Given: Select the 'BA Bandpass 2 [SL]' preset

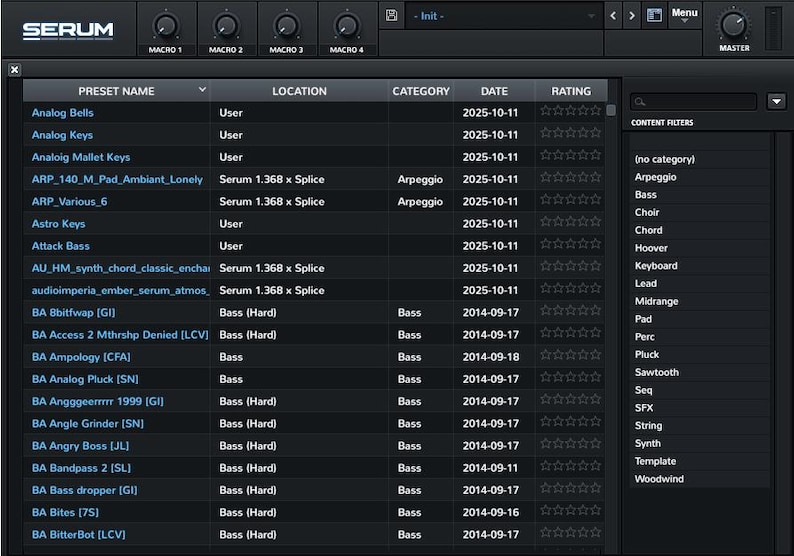Looking at the screenshot, I should pos(81,468).
